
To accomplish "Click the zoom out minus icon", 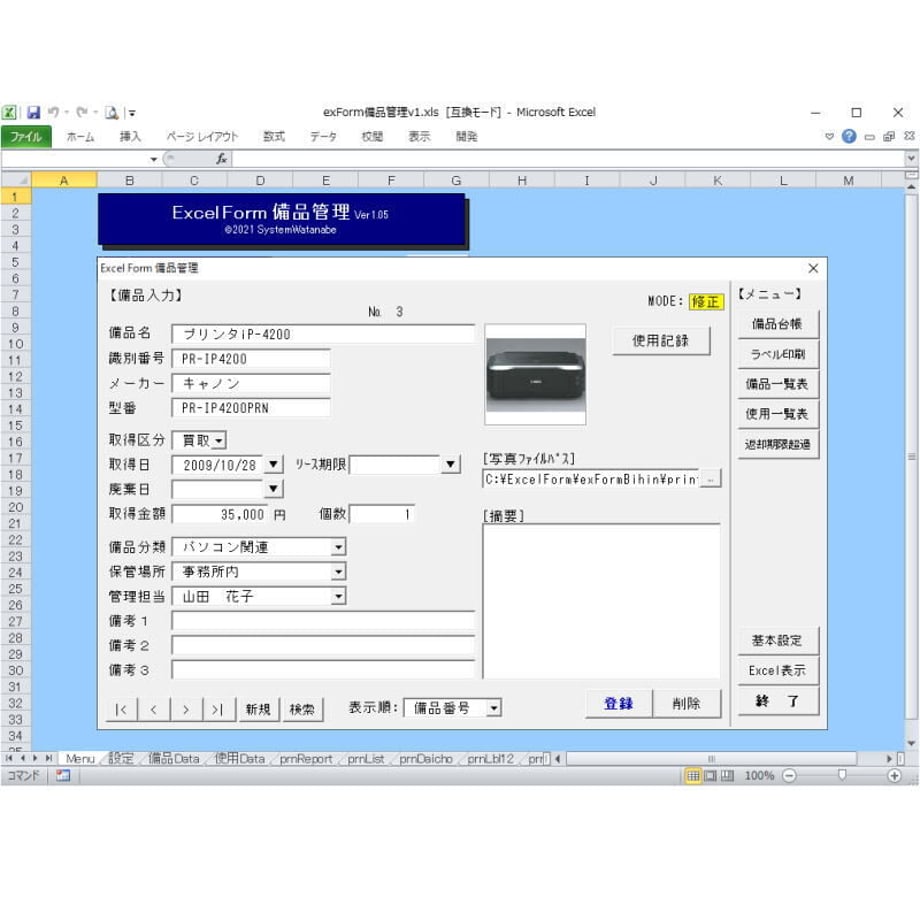I will point(790,776).
